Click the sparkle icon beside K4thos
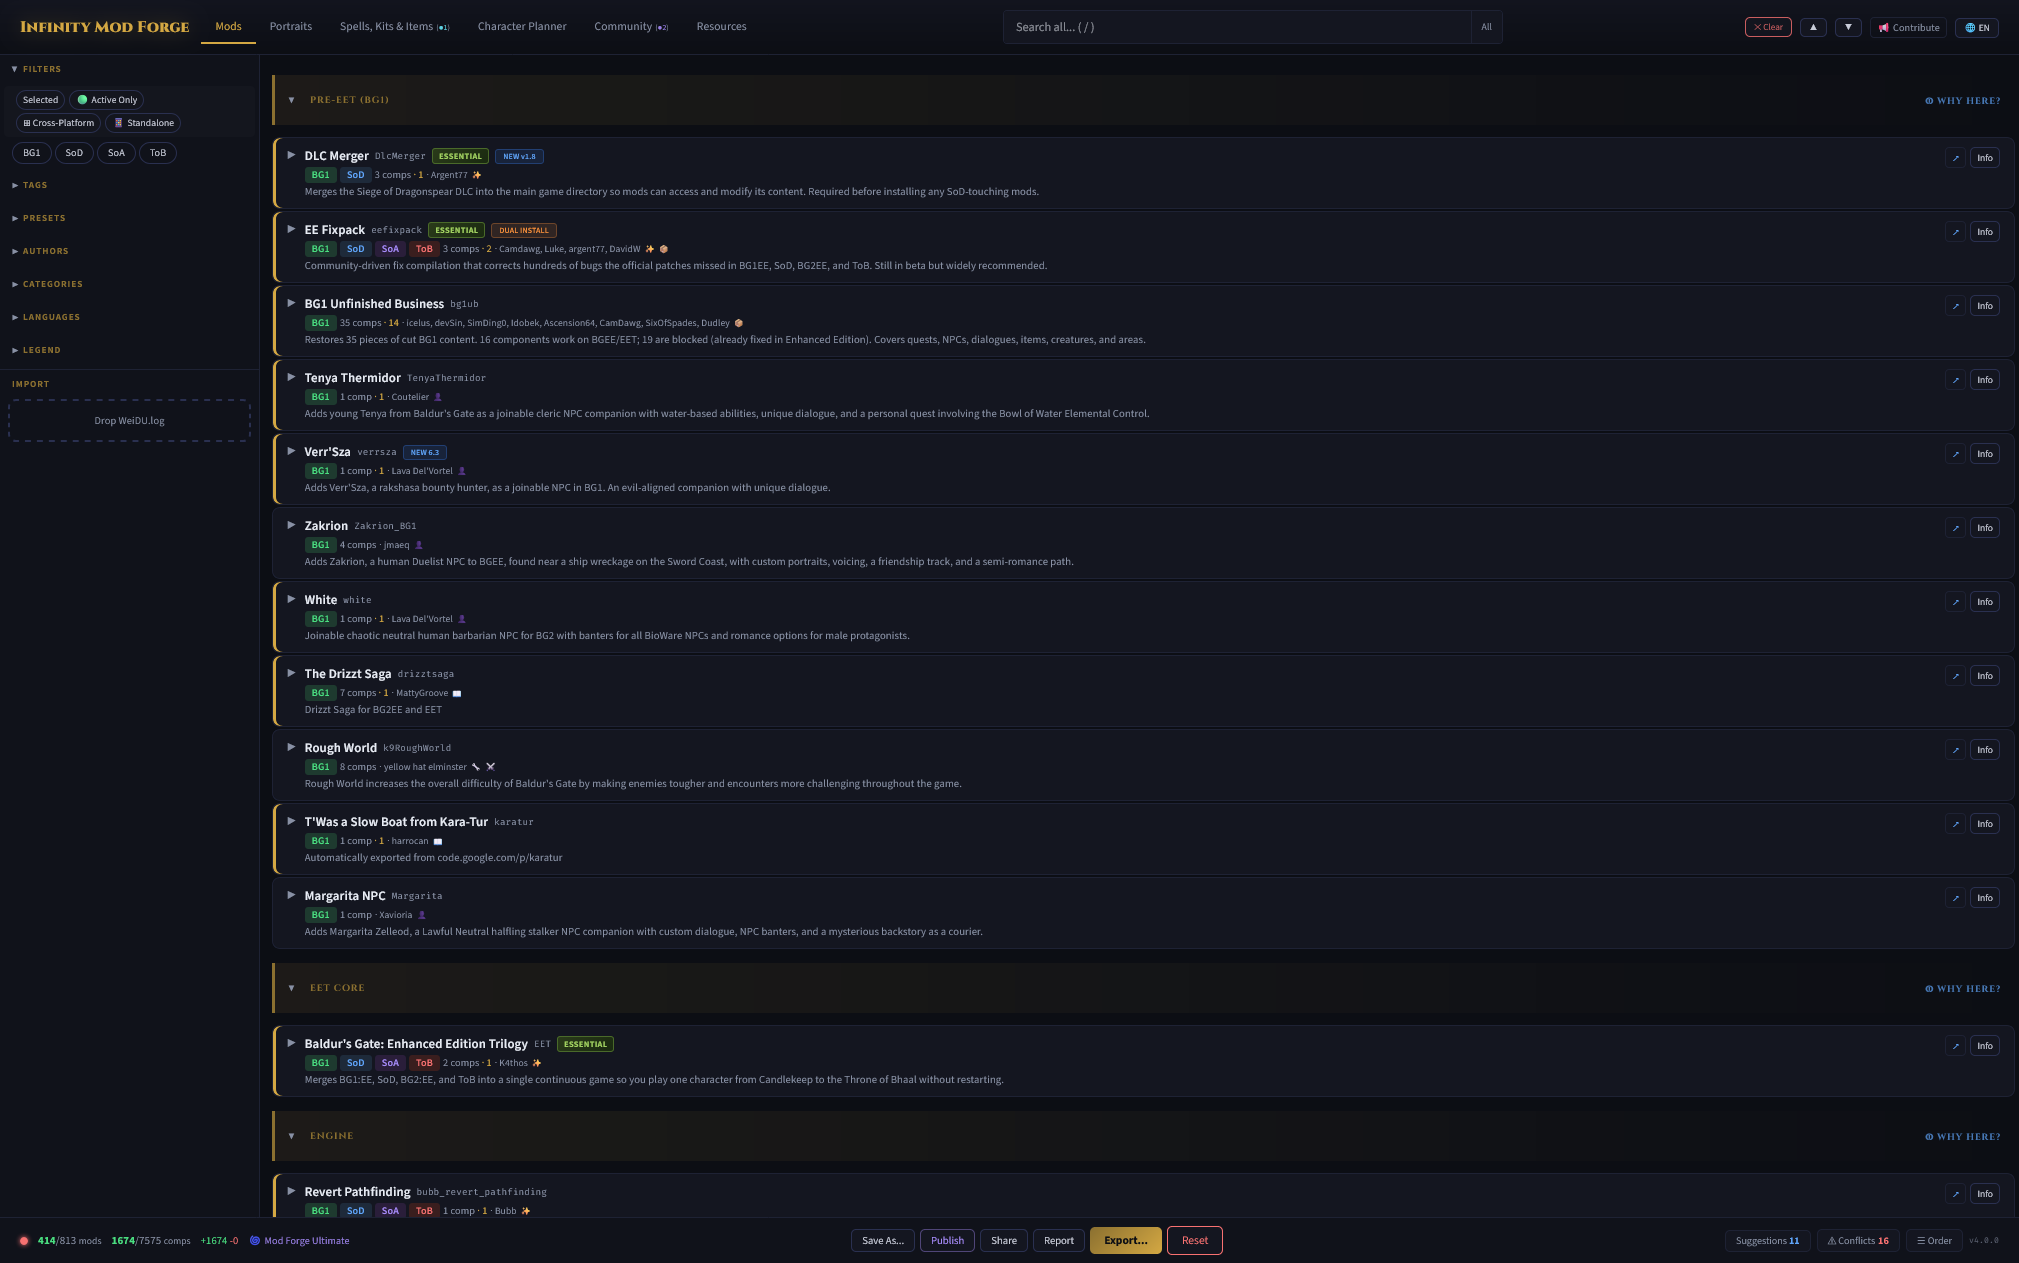The width and height of the screenshot is (2019, 1263). 537,1063
